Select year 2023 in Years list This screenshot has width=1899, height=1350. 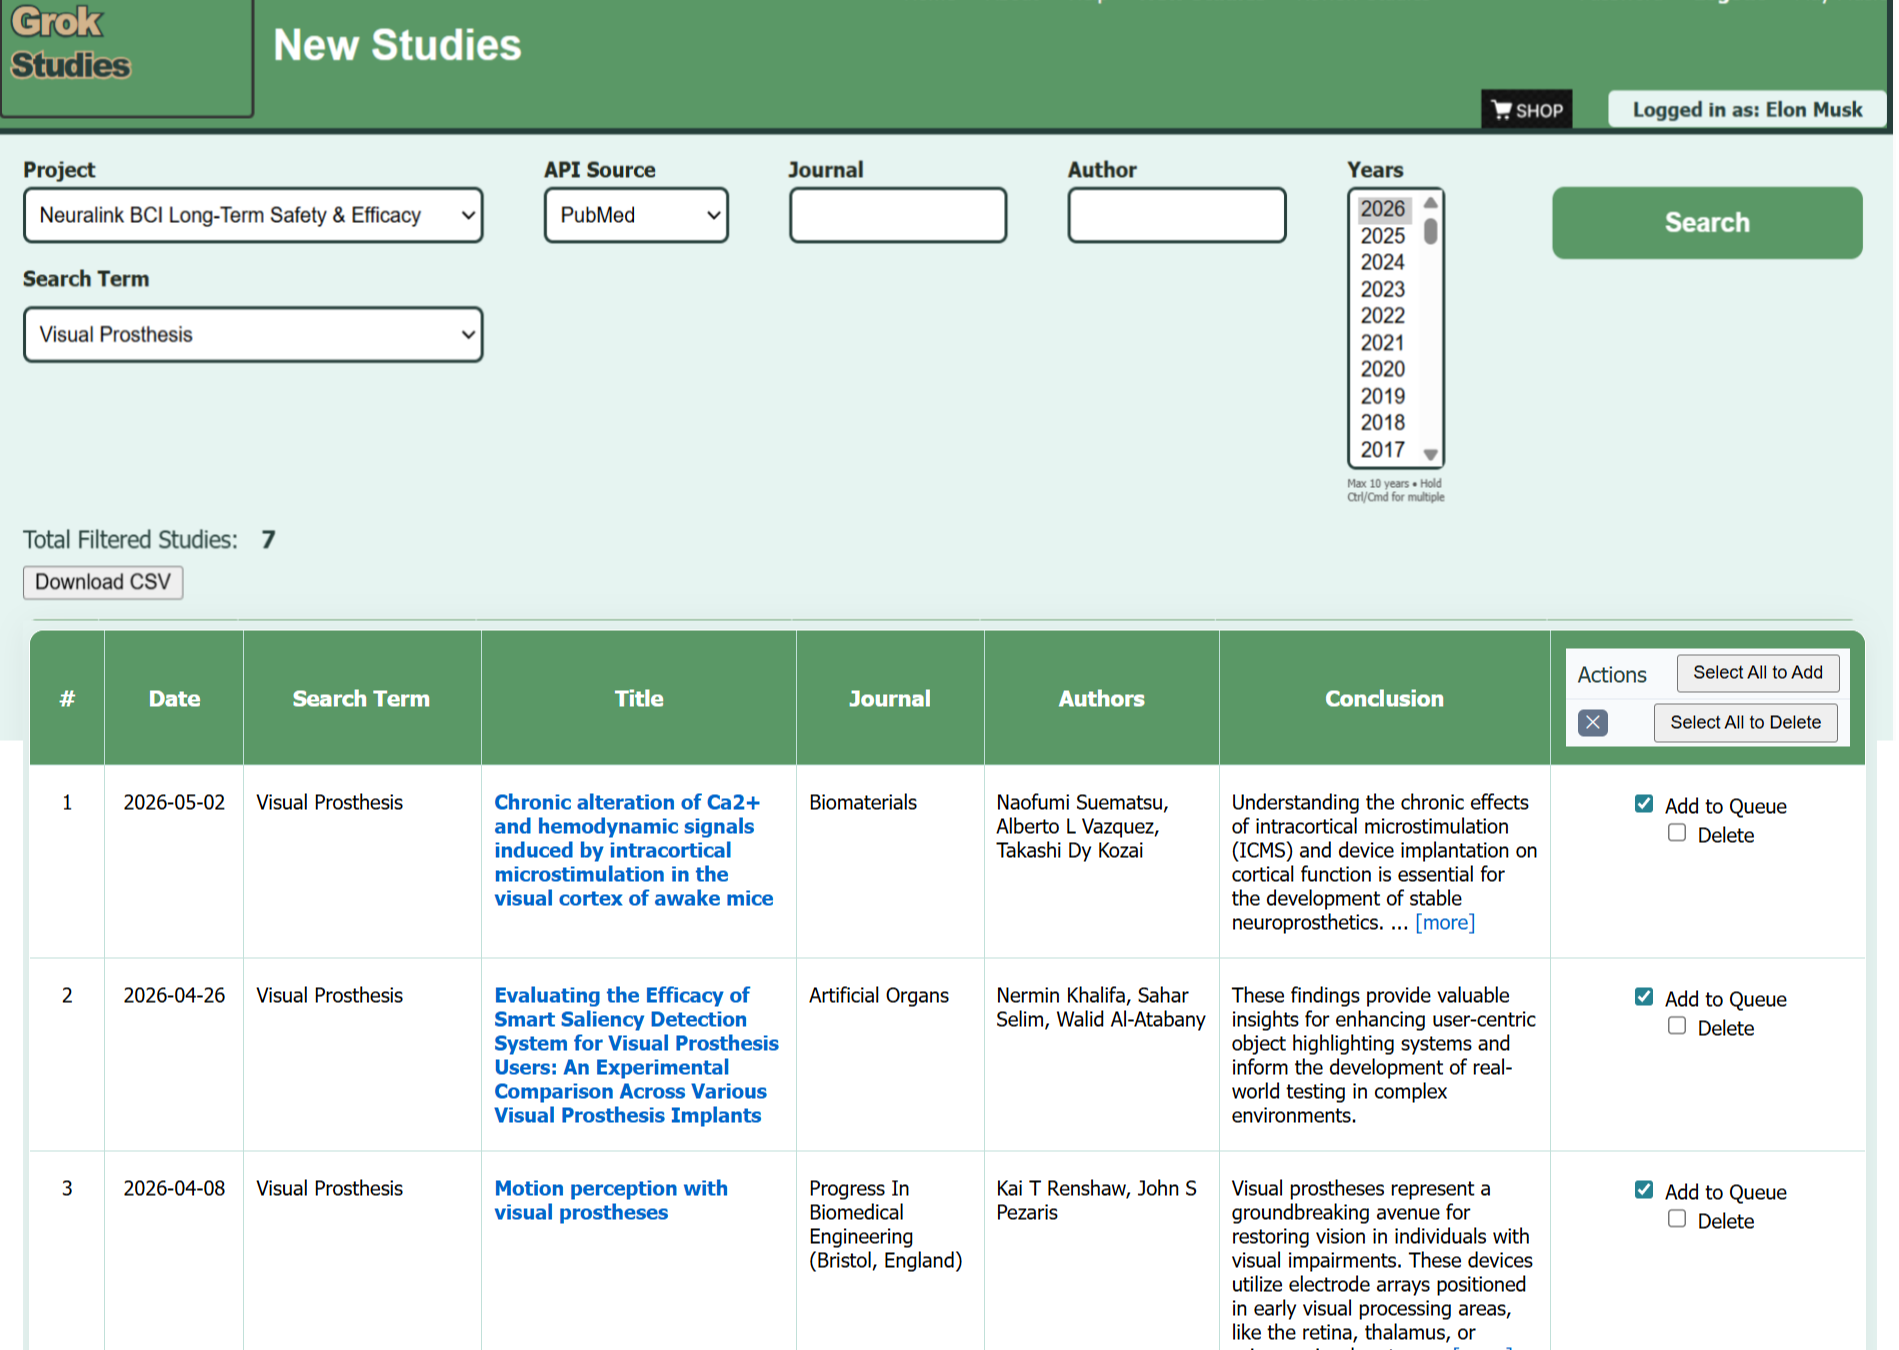click(x=1383, y=289)
